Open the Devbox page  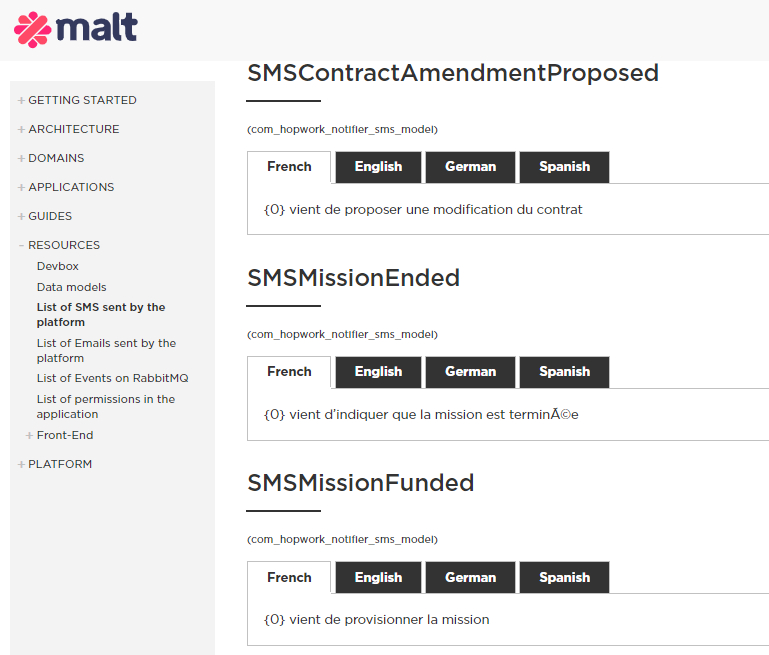tap(58, 266)
